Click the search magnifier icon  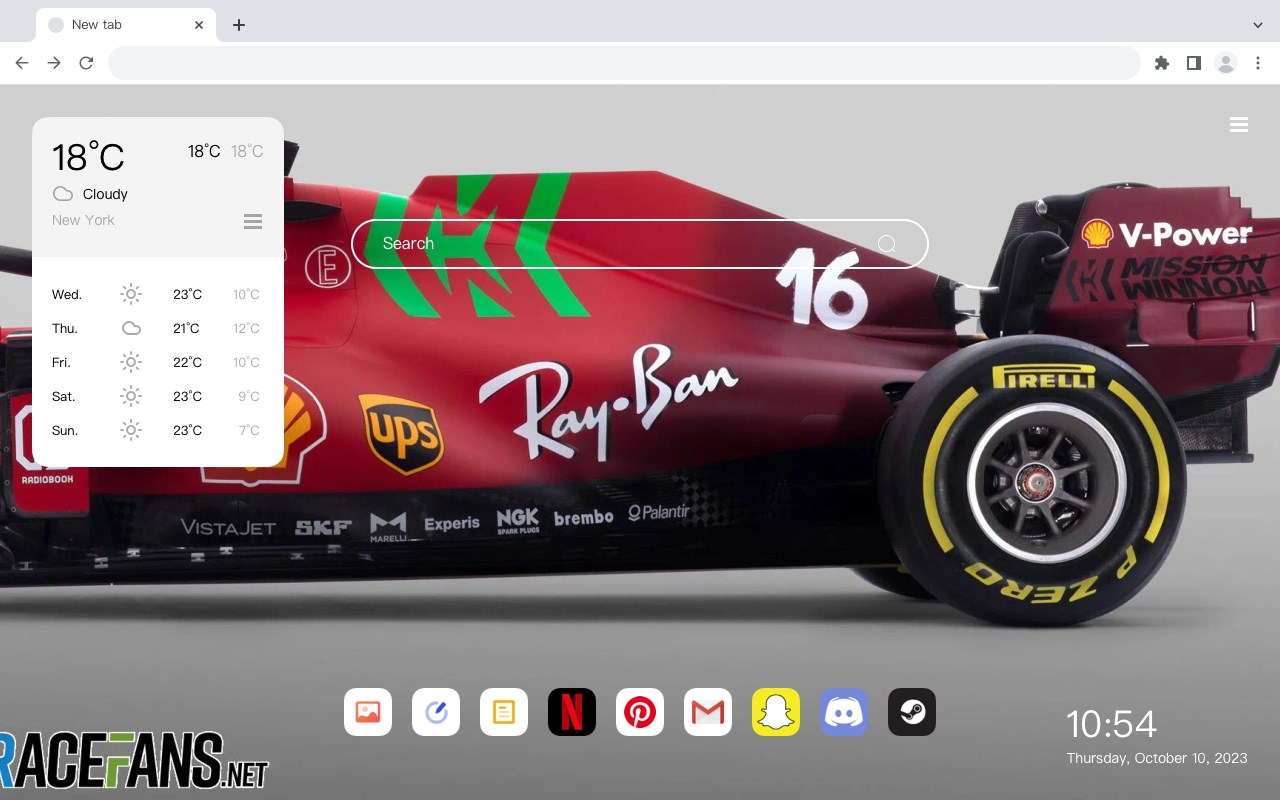(886, 244)
